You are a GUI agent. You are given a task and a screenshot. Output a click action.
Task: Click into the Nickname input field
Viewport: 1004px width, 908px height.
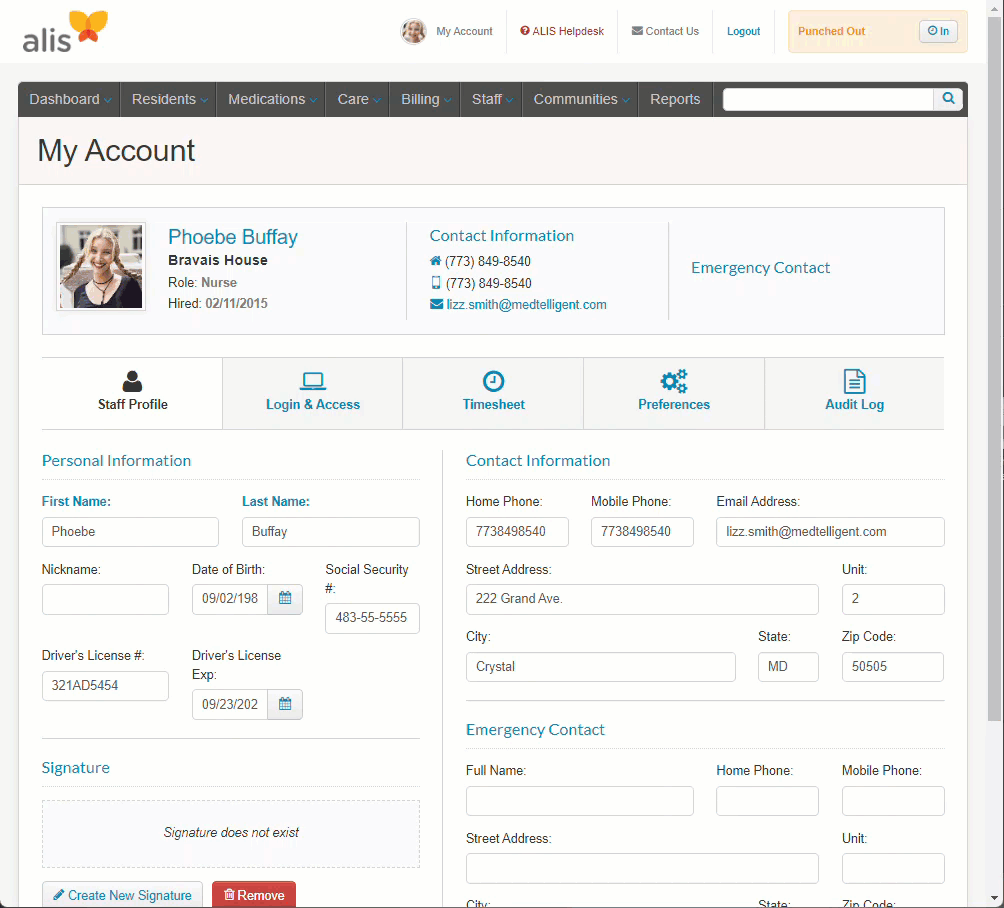point(105,600)
